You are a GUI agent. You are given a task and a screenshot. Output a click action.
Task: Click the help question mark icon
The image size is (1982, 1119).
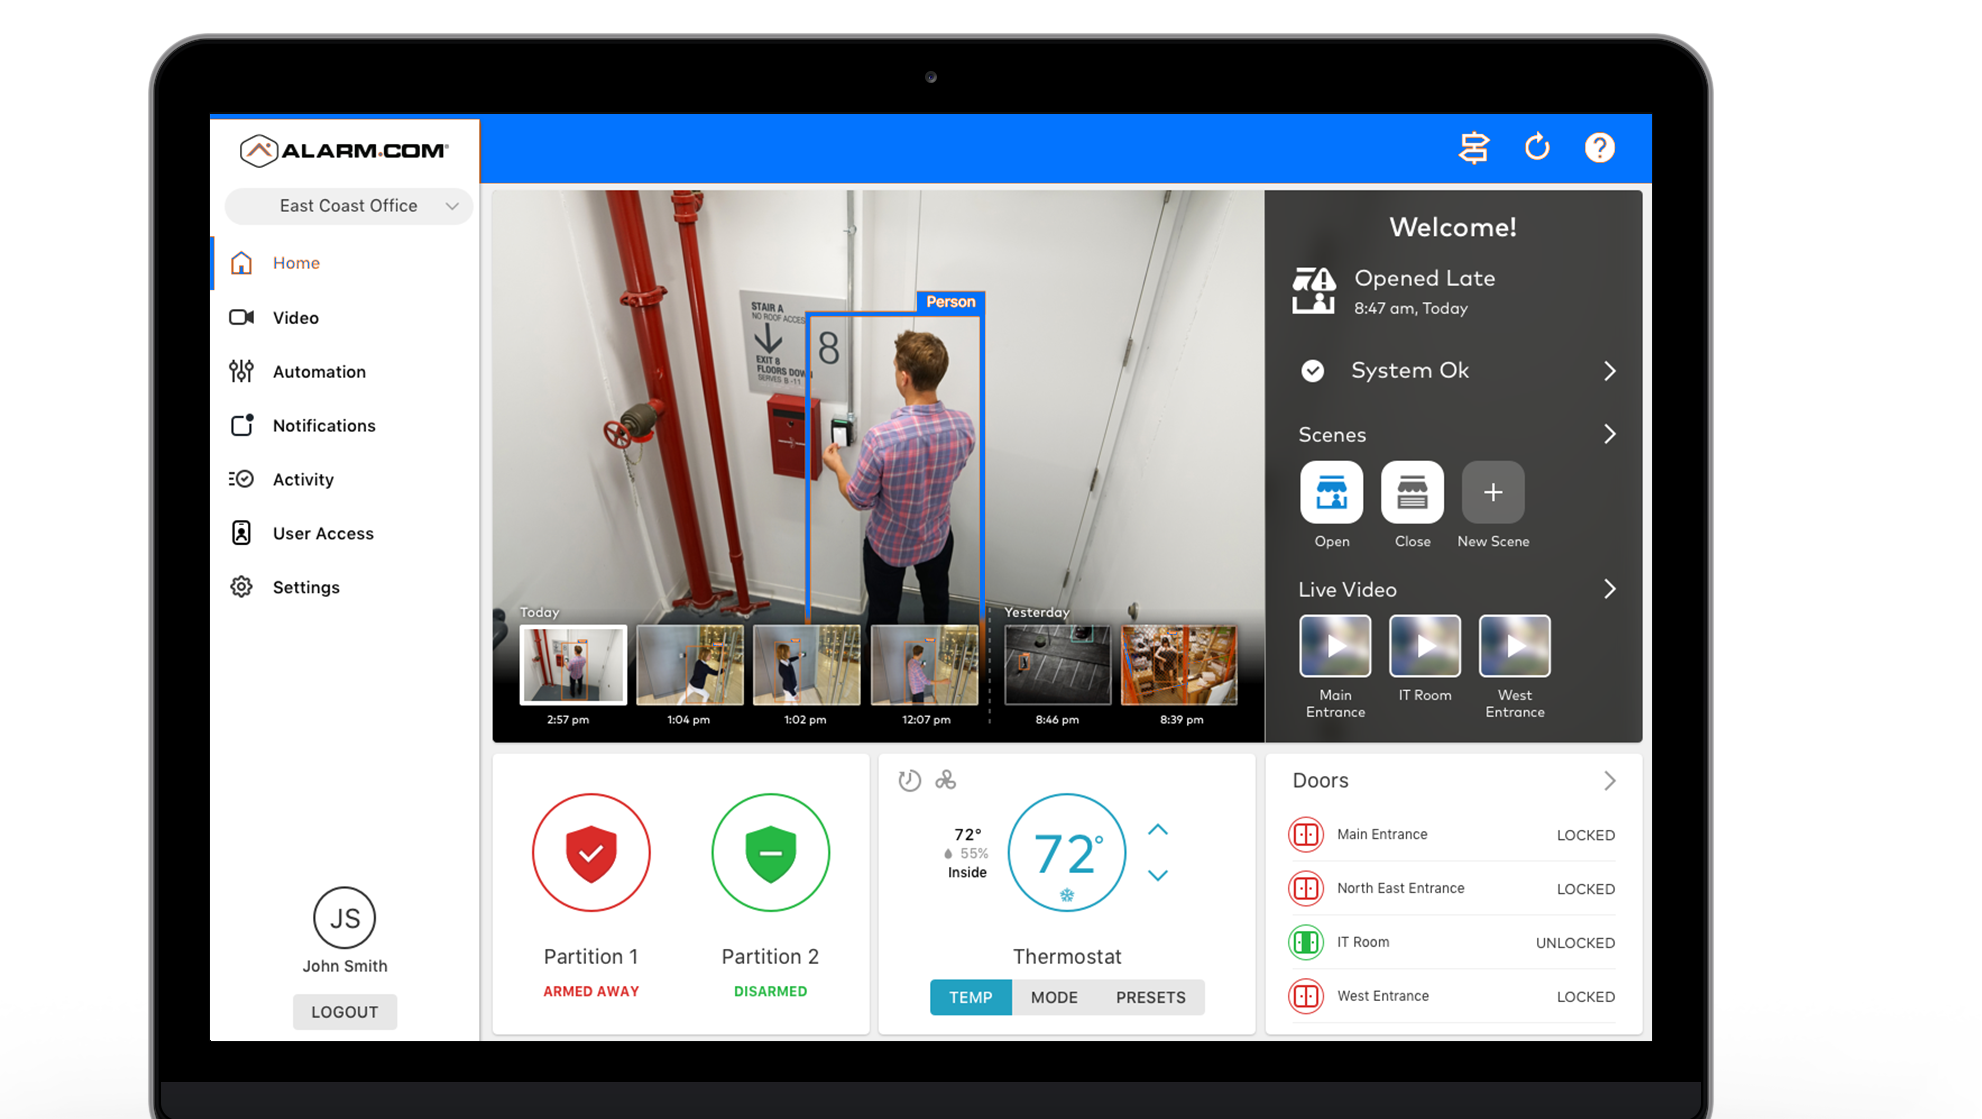pyautogui.click(x=1601, y=148)
